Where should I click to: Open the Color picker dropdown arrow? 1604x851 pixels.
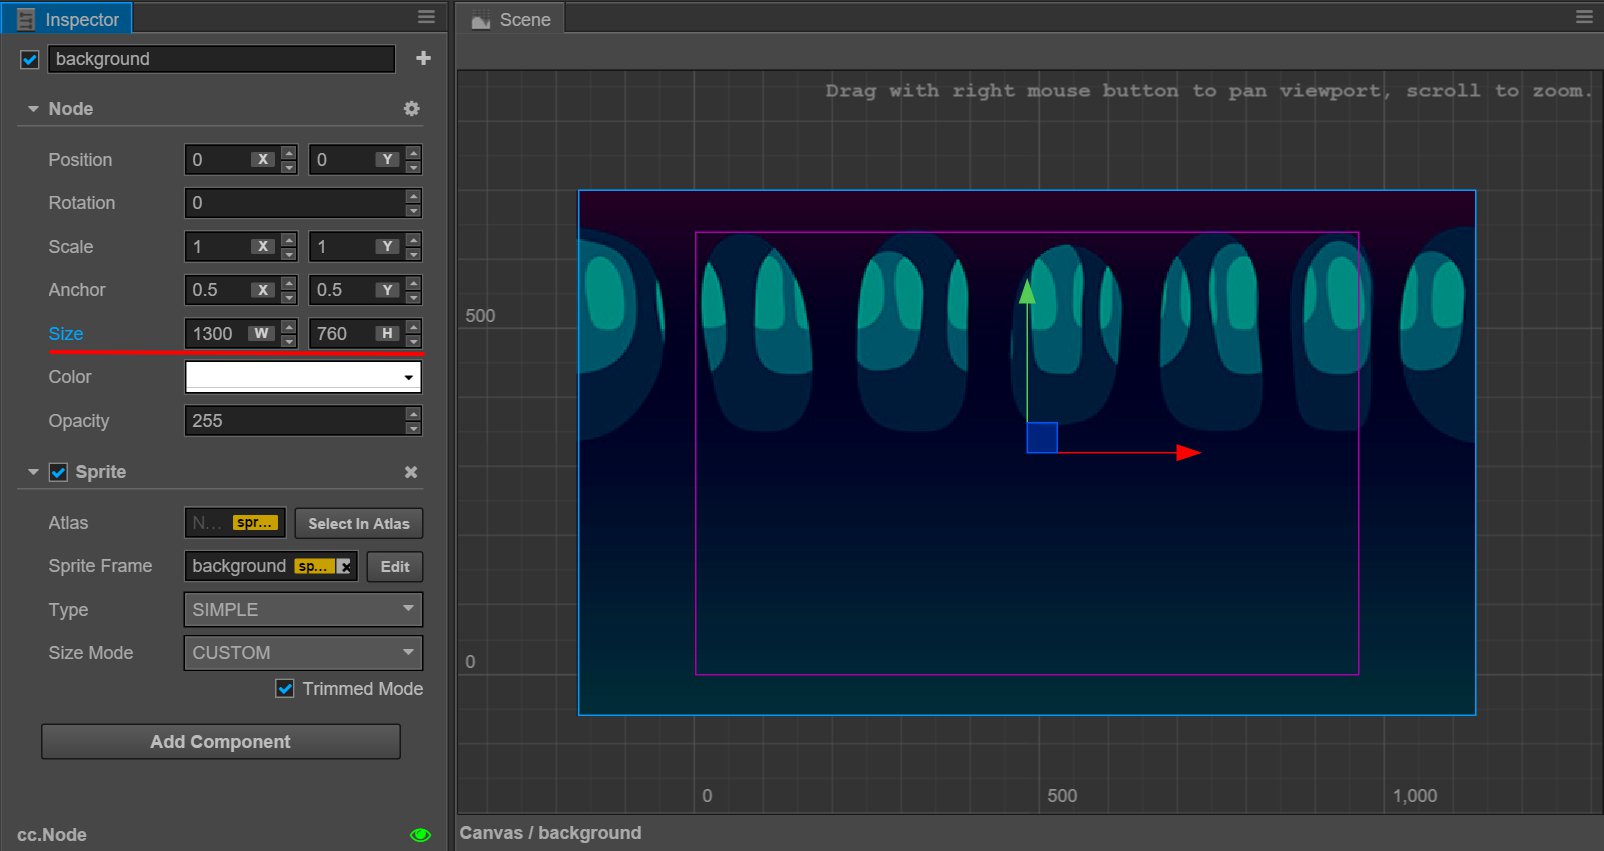coord(409,377)
